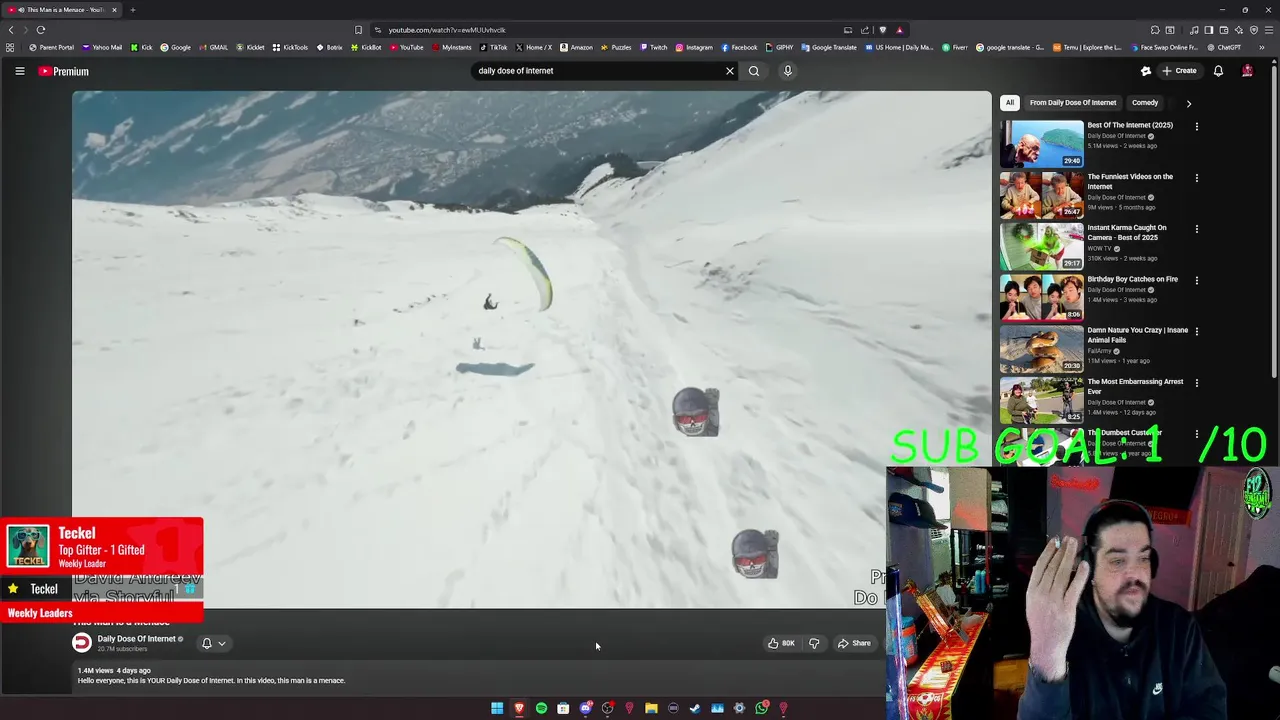Select the From Daily Dose Of Internet chip
The width and height of the screenshot is (1280, 720).
point(1073,102)
